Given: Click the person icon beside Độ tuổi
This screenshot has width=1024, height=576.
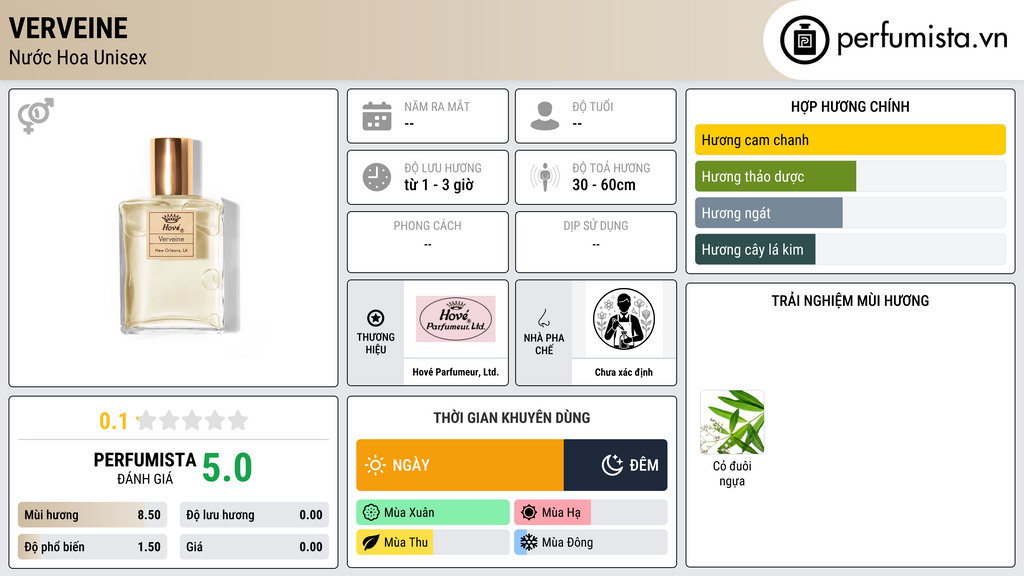Looking at the screenshot, I should pos(545,116).
